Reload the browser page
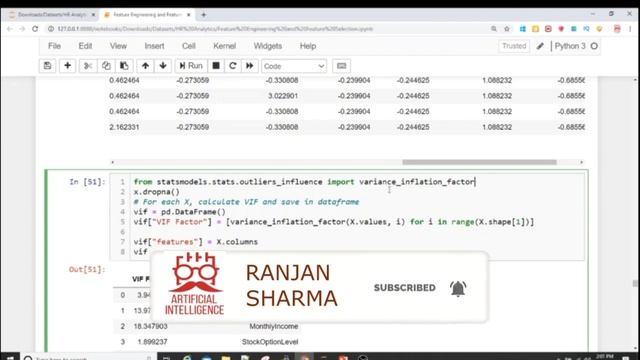This screenshot has width=640, height=360. [35, 29]
